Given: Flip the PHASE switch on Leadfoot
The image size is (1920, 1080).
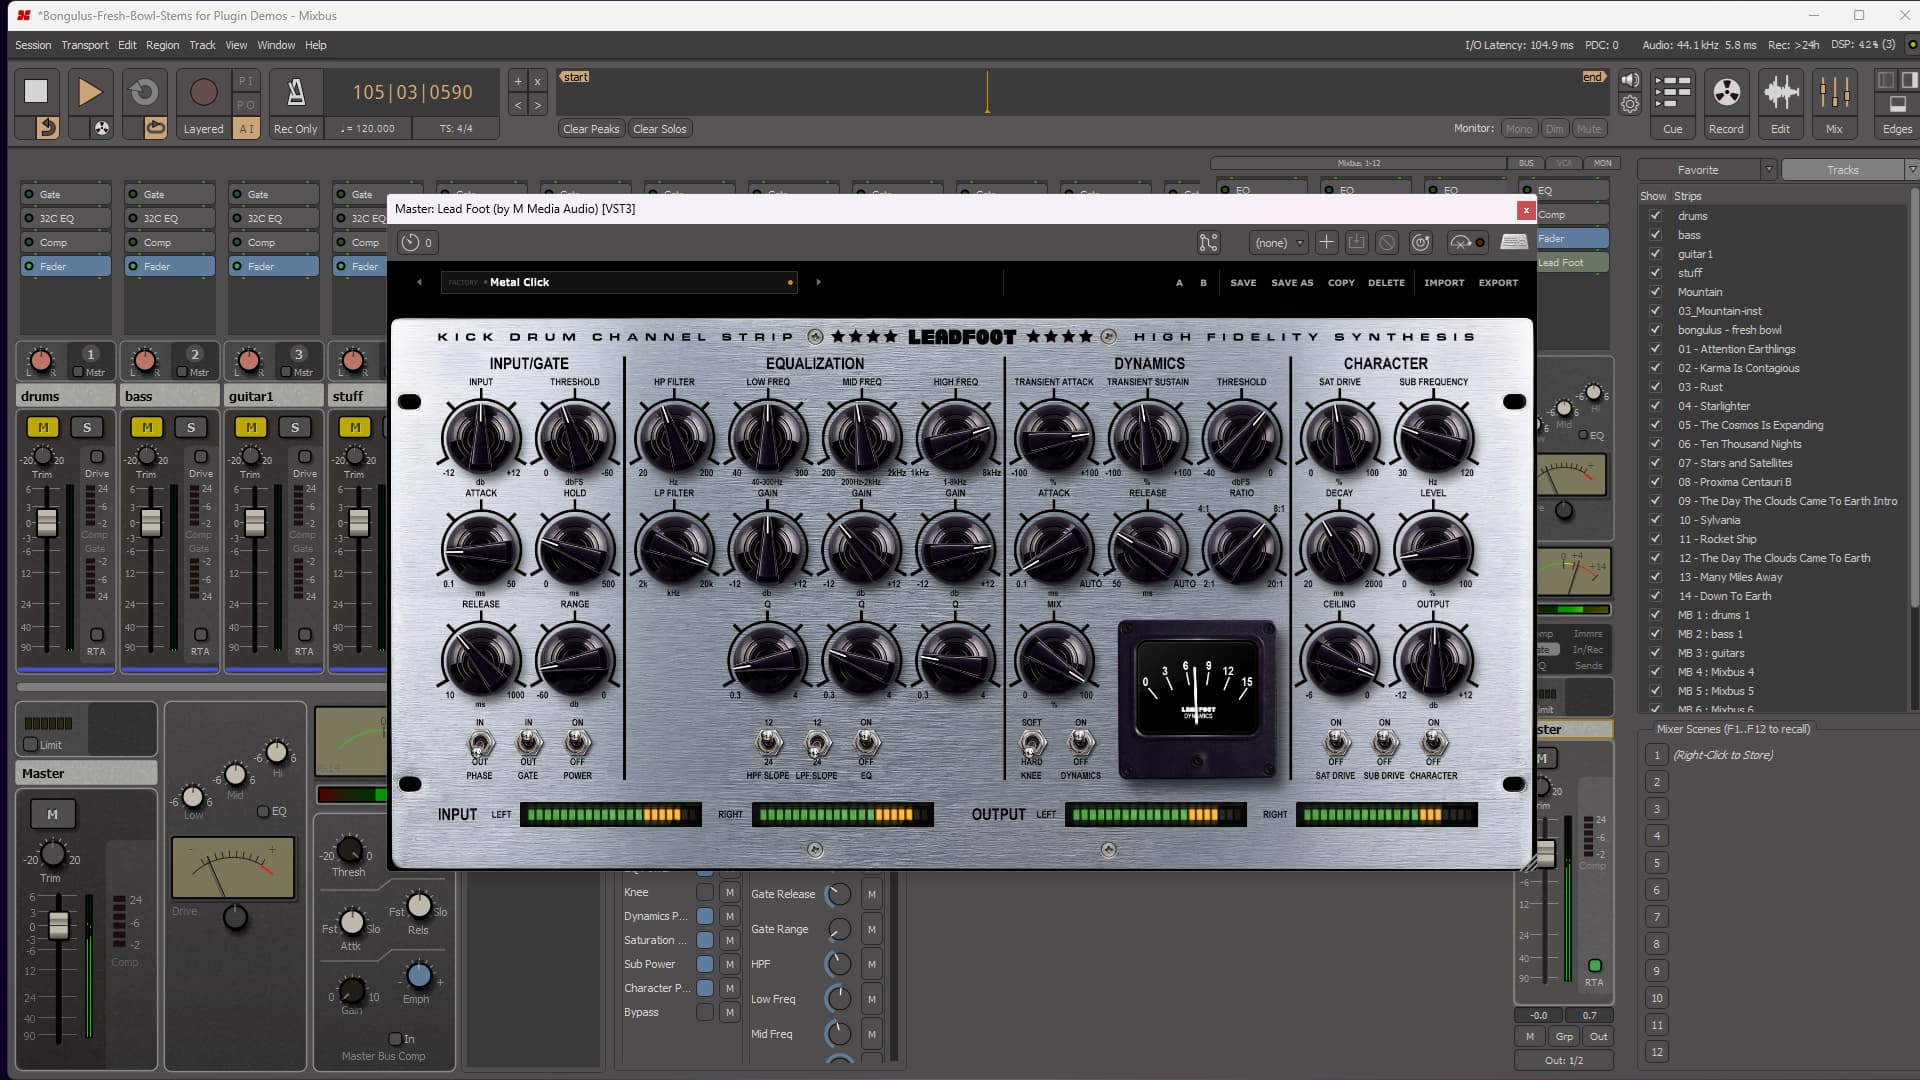Looking at the screenshot, I should tap(480, 743).
